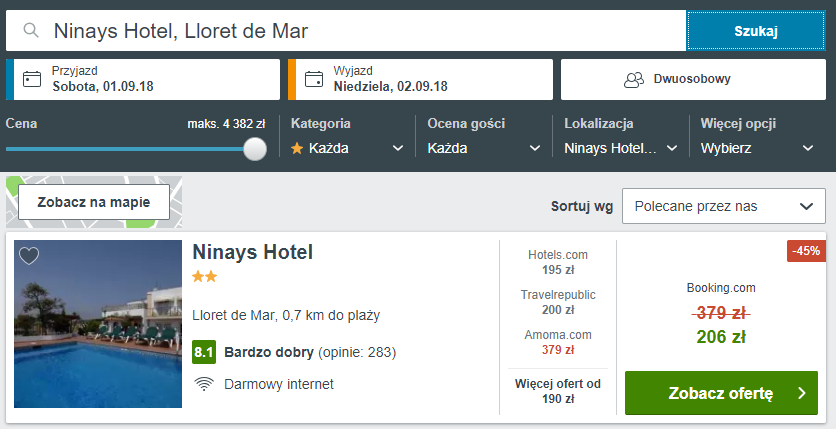Open the Sortuj wg sort dropdown

[722, 207]
